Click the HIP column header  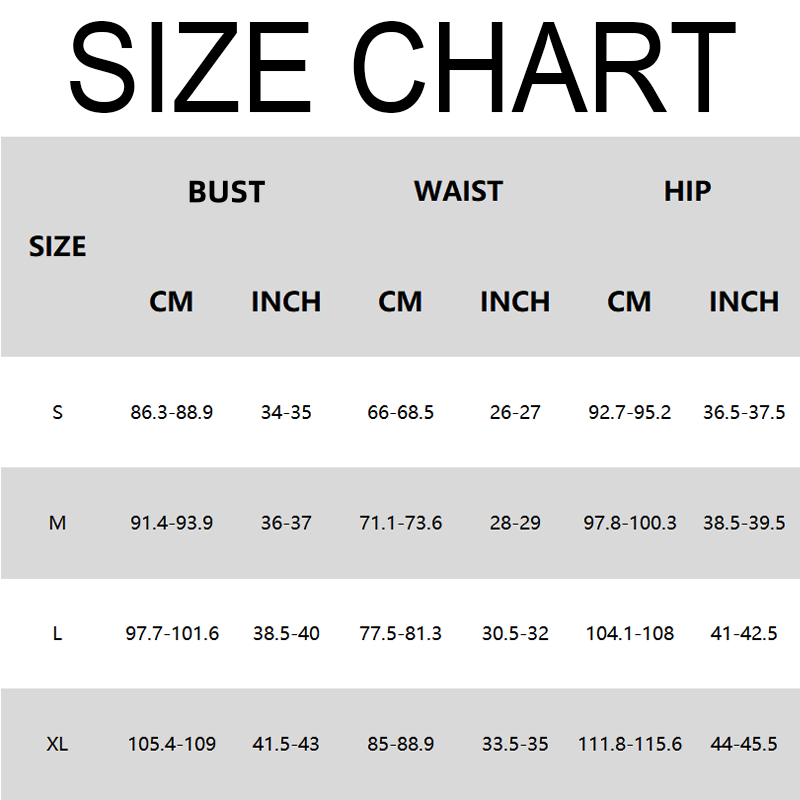pos(687,191)
